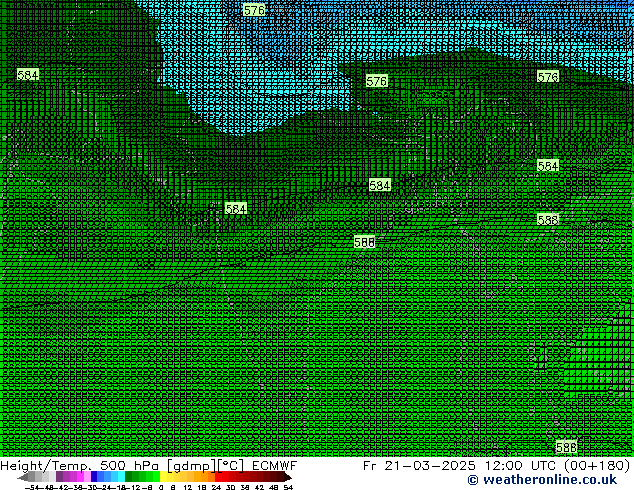Click the grey left arrow end of the legend
The width and height of the screenshot is (634, 490).
pyautogui.click(x=23, y=477)
